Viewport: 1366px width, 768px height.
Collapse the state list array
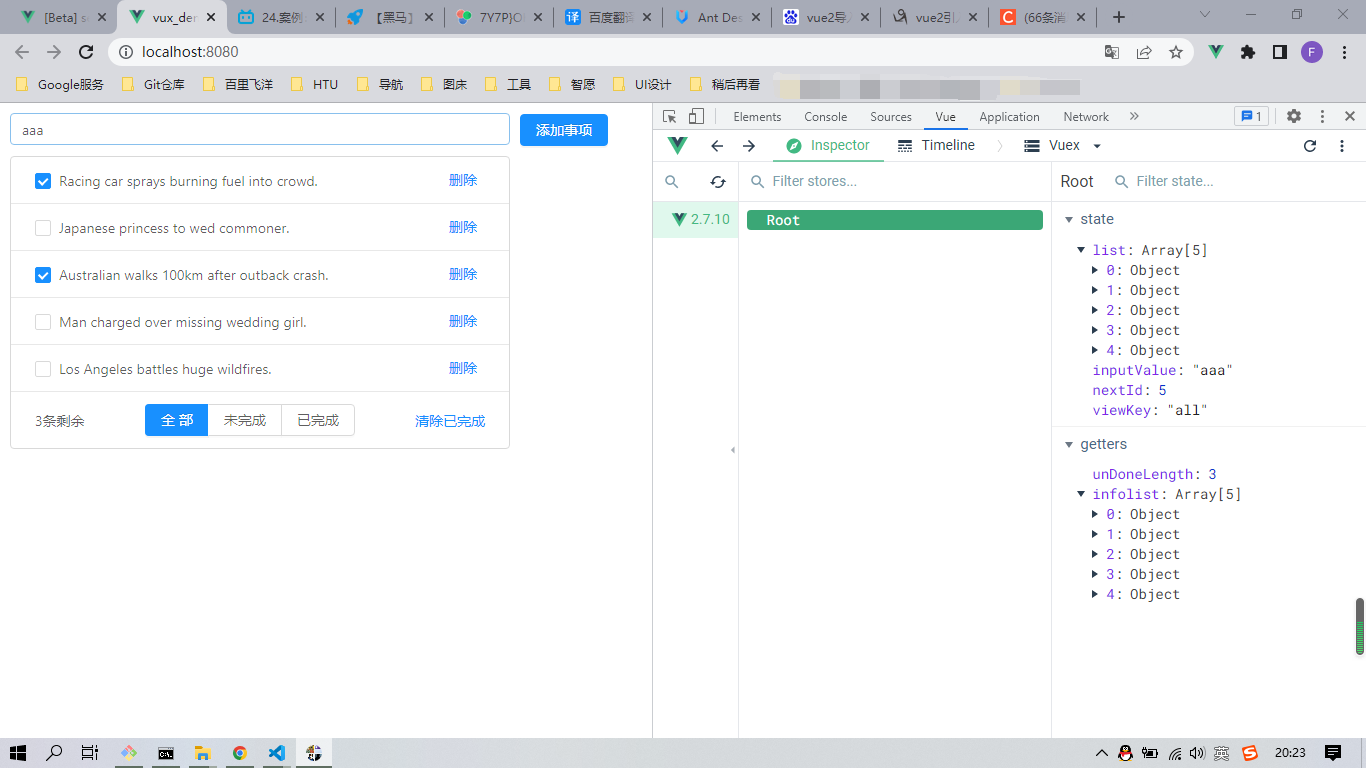click(1081, 251)
